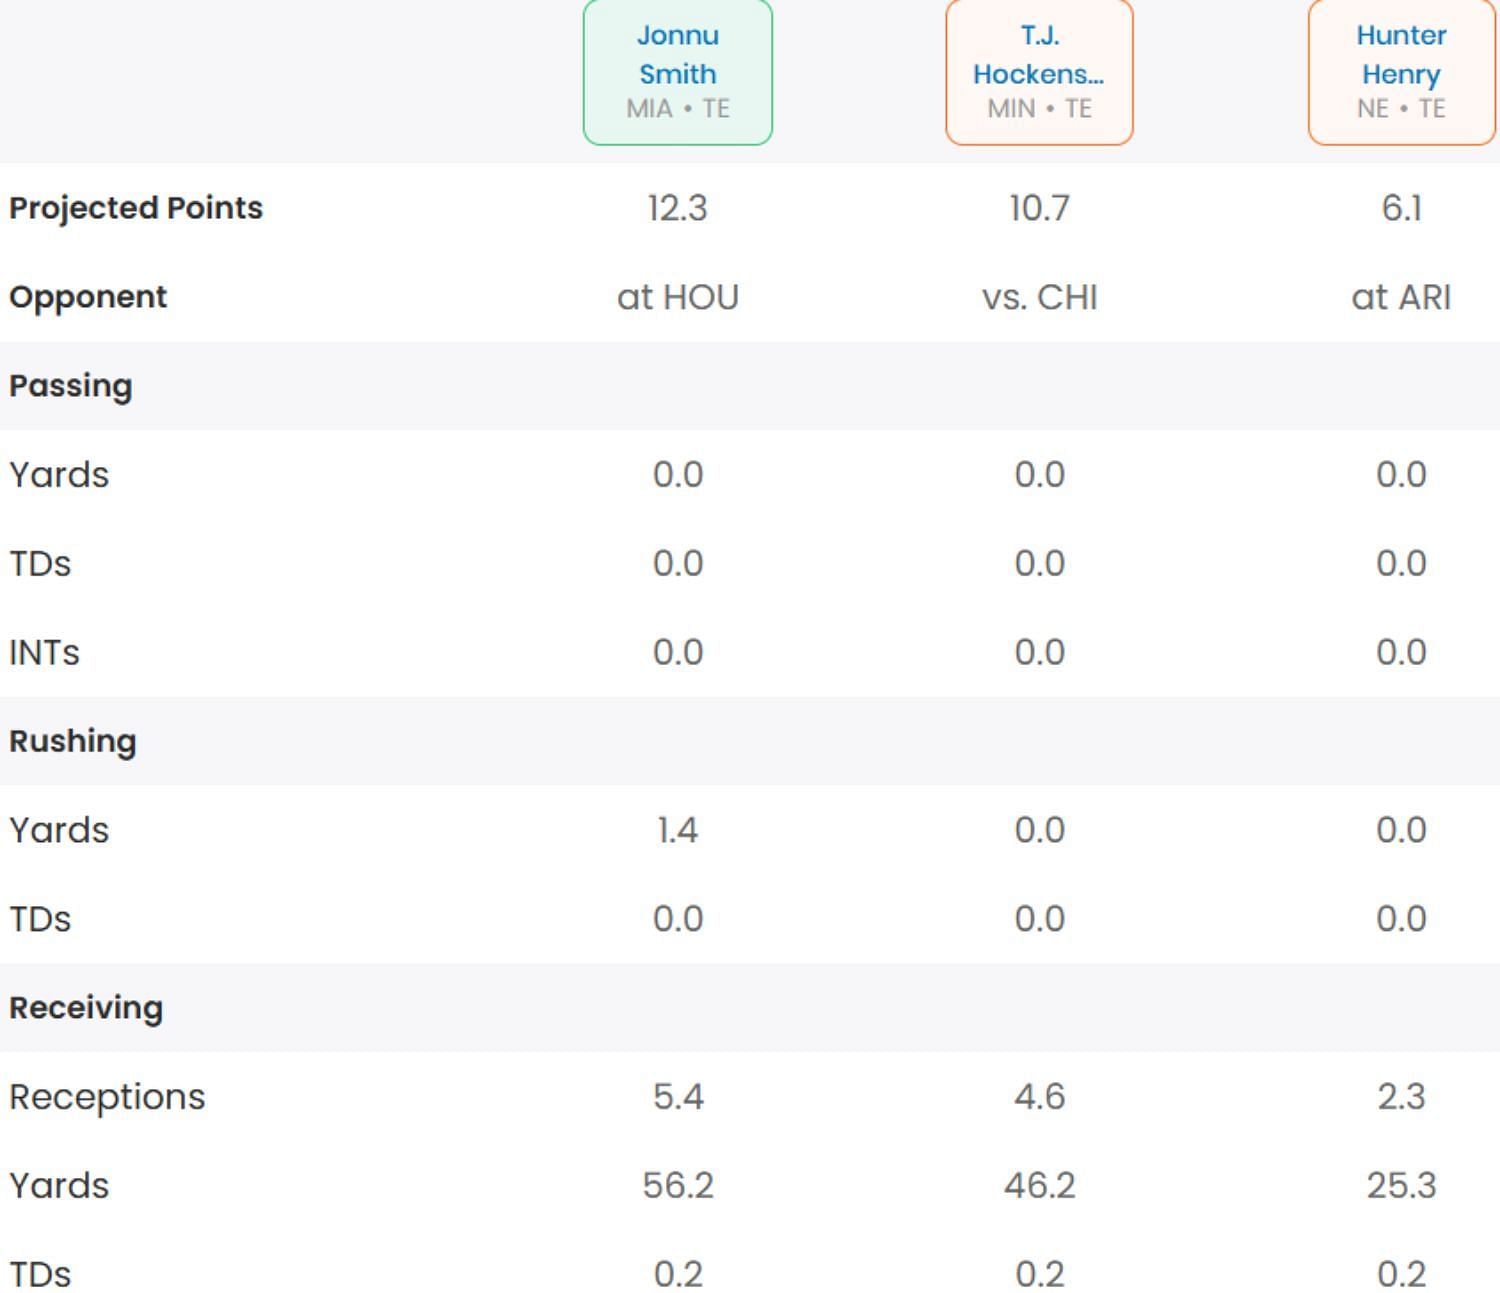Click the 'at HOU' opponent cell

point(678,297)
